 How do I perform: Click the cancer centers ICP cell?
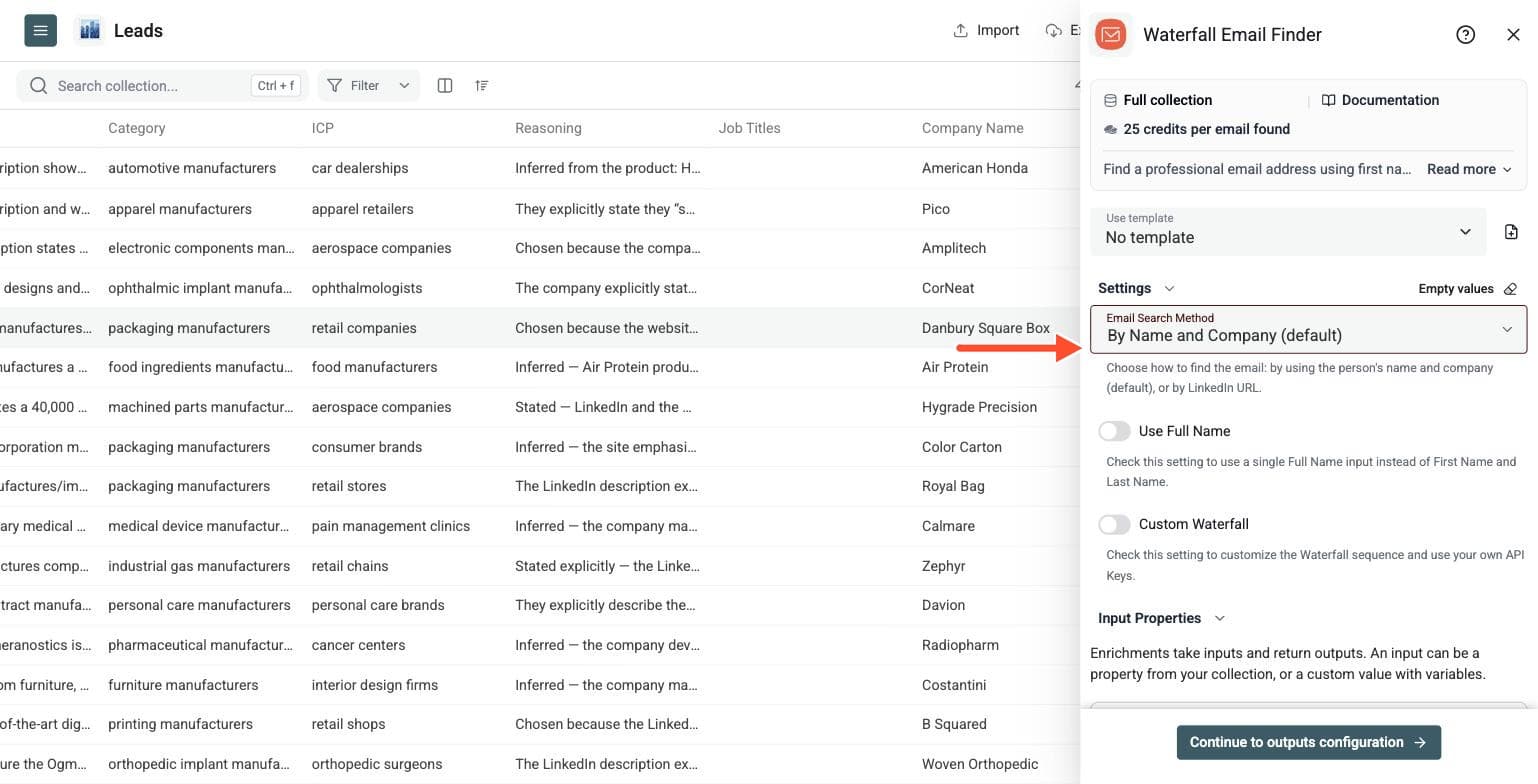coord(359,645)
